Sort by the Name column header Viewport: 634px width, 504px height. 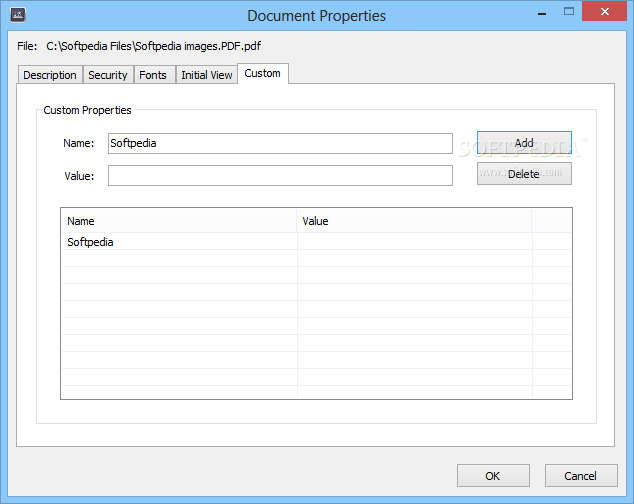[x=179, y=221]
